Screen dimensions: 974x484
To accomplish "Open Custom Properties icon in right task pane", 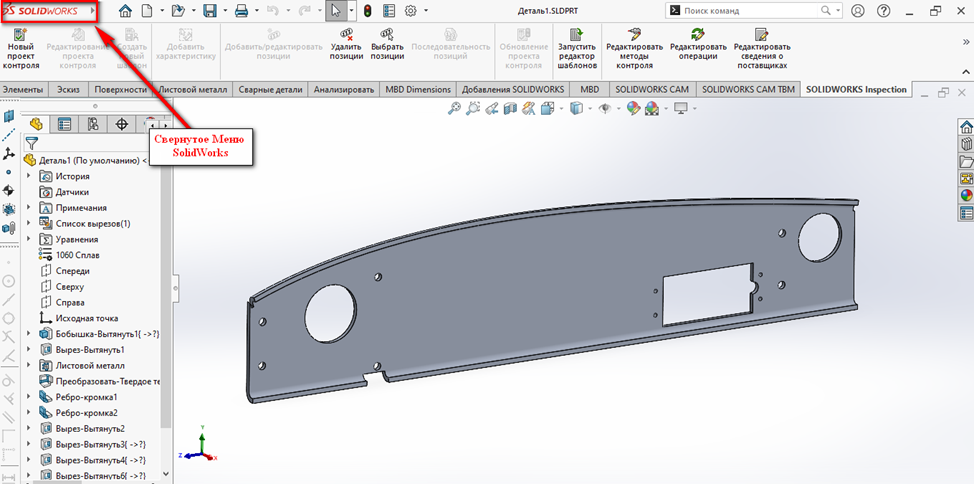I will 966,213.
